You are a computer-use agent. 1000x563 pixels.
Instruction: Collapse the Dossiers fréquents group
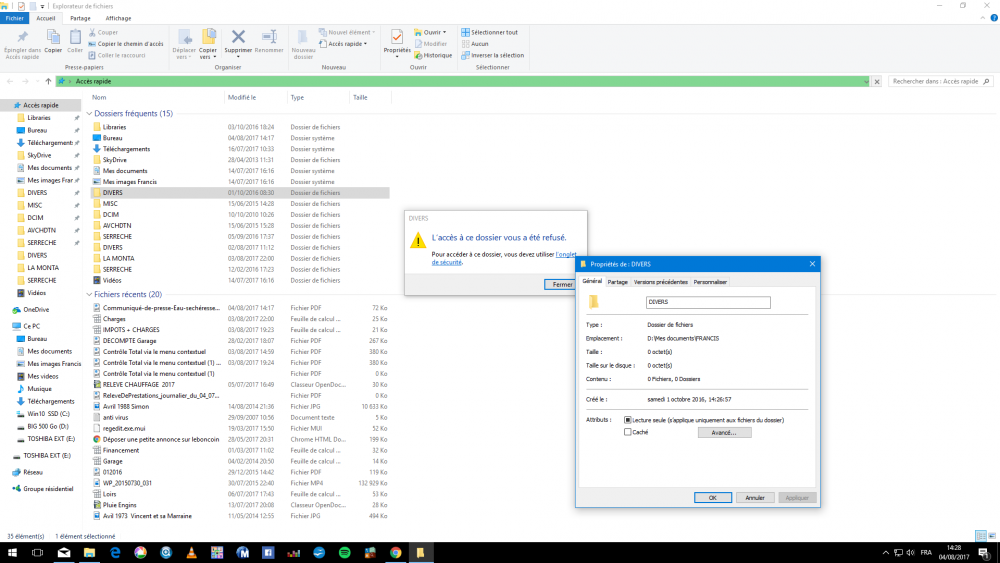coord(89,113)
